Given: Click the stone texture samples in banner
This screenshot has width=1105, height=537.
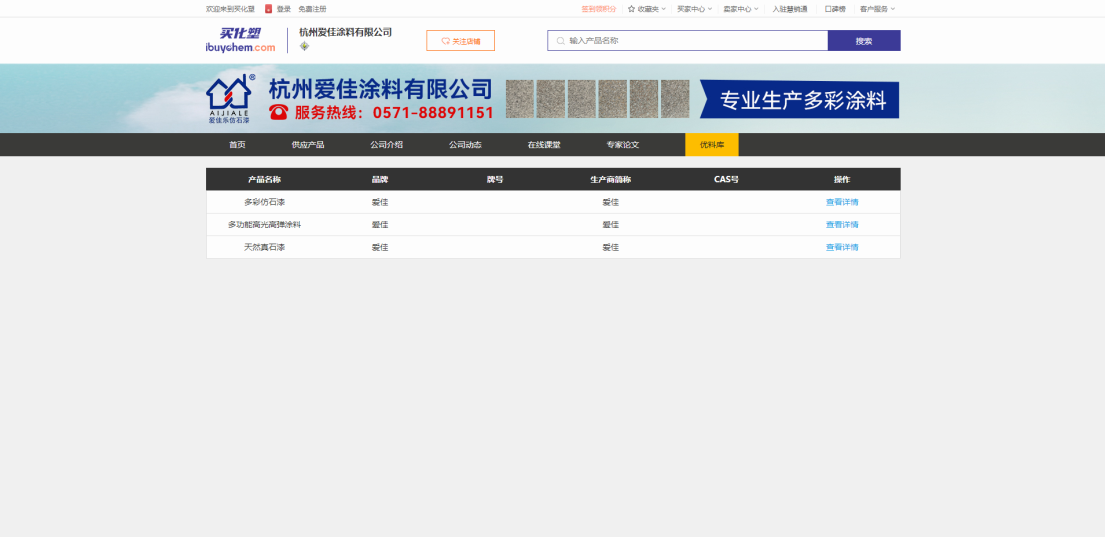Looking at the screenshot, I should point(598,99).
